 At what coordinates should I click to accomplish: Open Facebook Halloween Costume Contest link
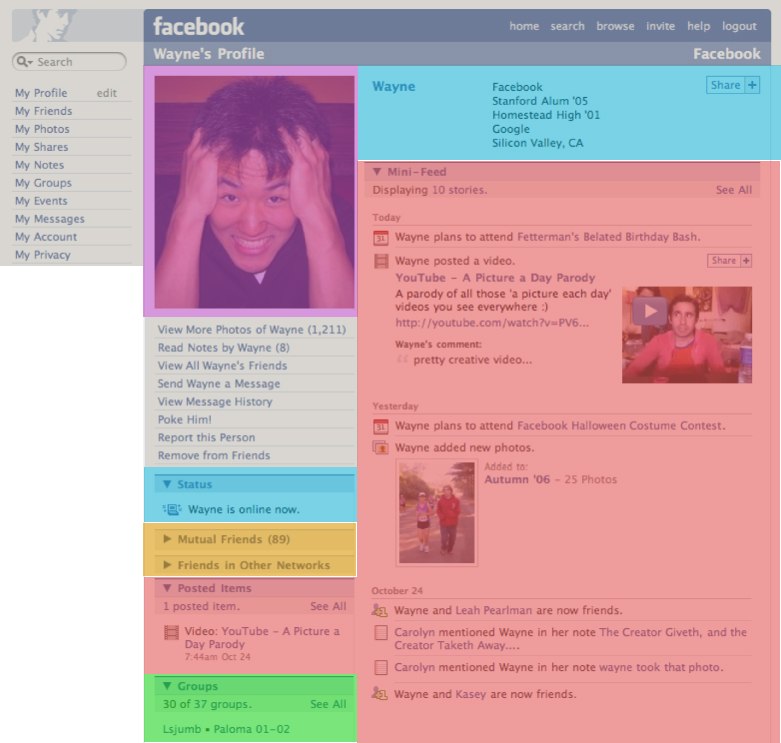pos(621,426)
